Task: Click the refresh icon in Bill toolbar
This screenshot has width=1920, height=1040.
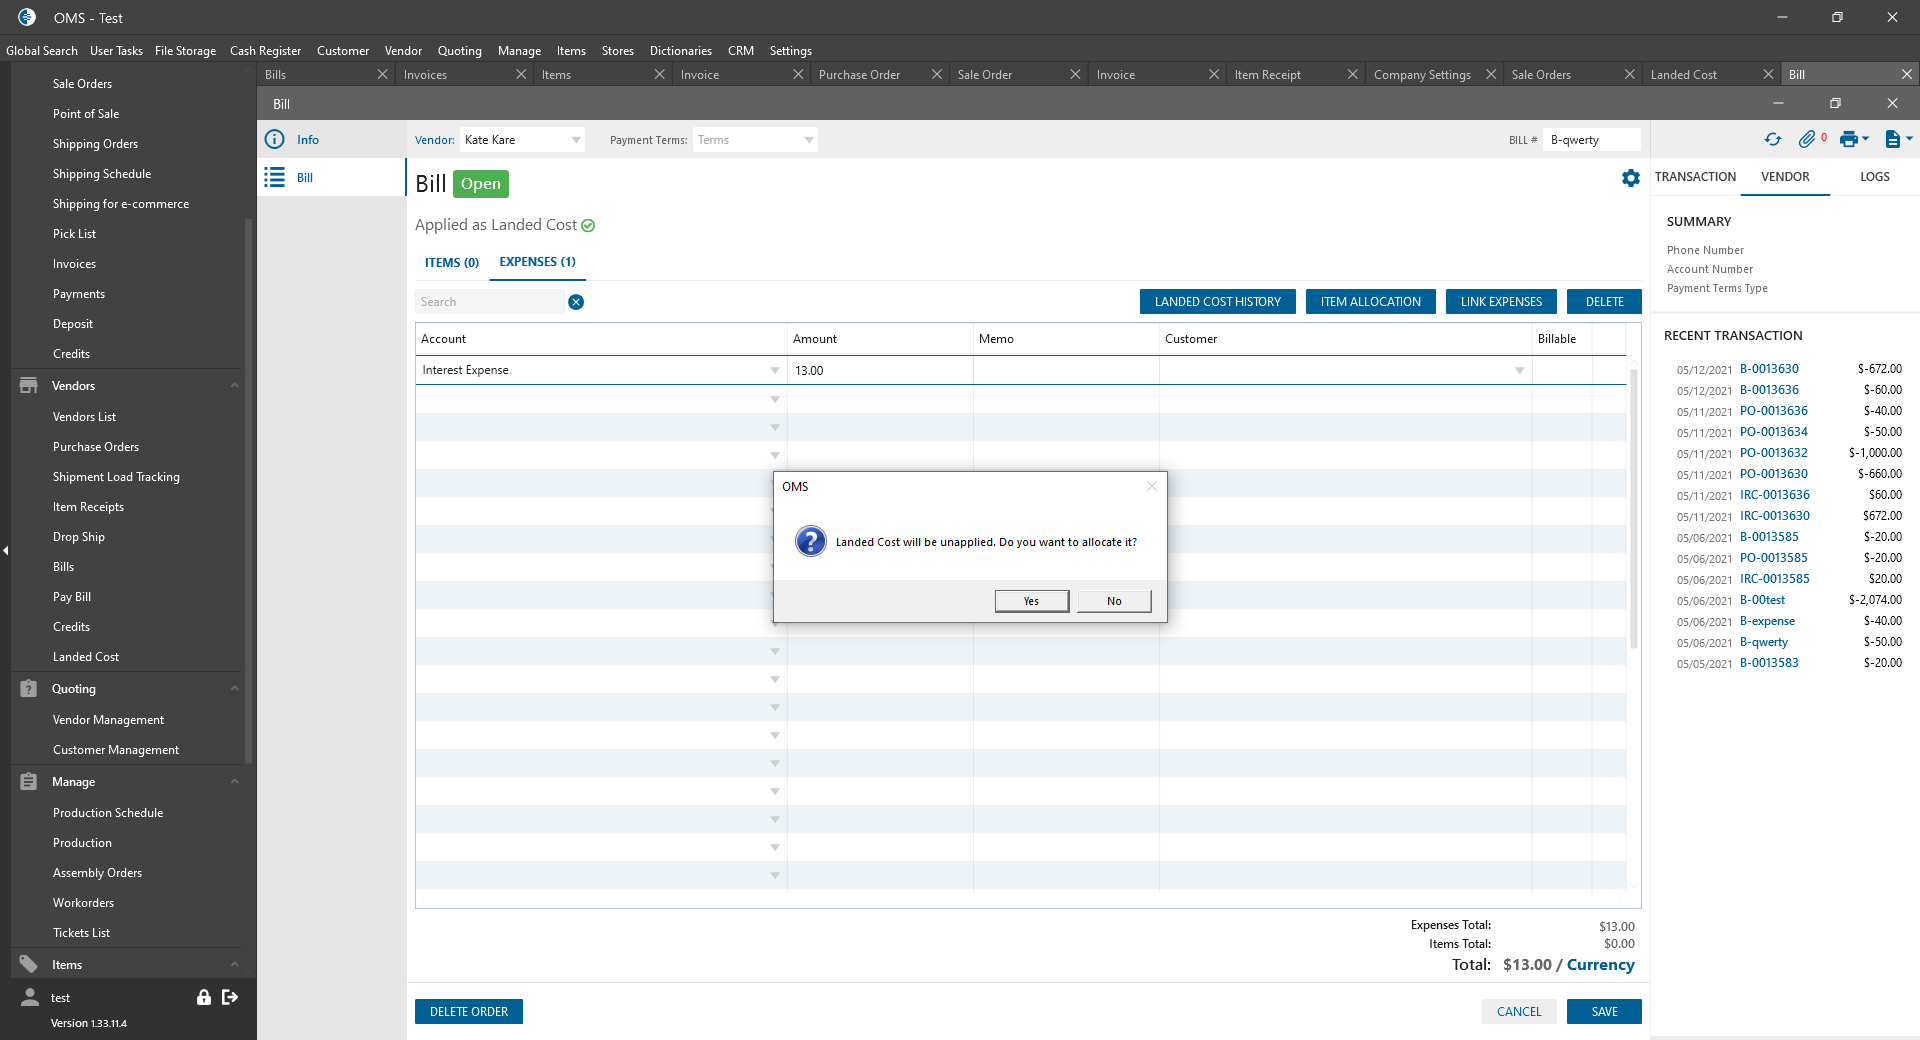Action: [x=1772, y=140]
